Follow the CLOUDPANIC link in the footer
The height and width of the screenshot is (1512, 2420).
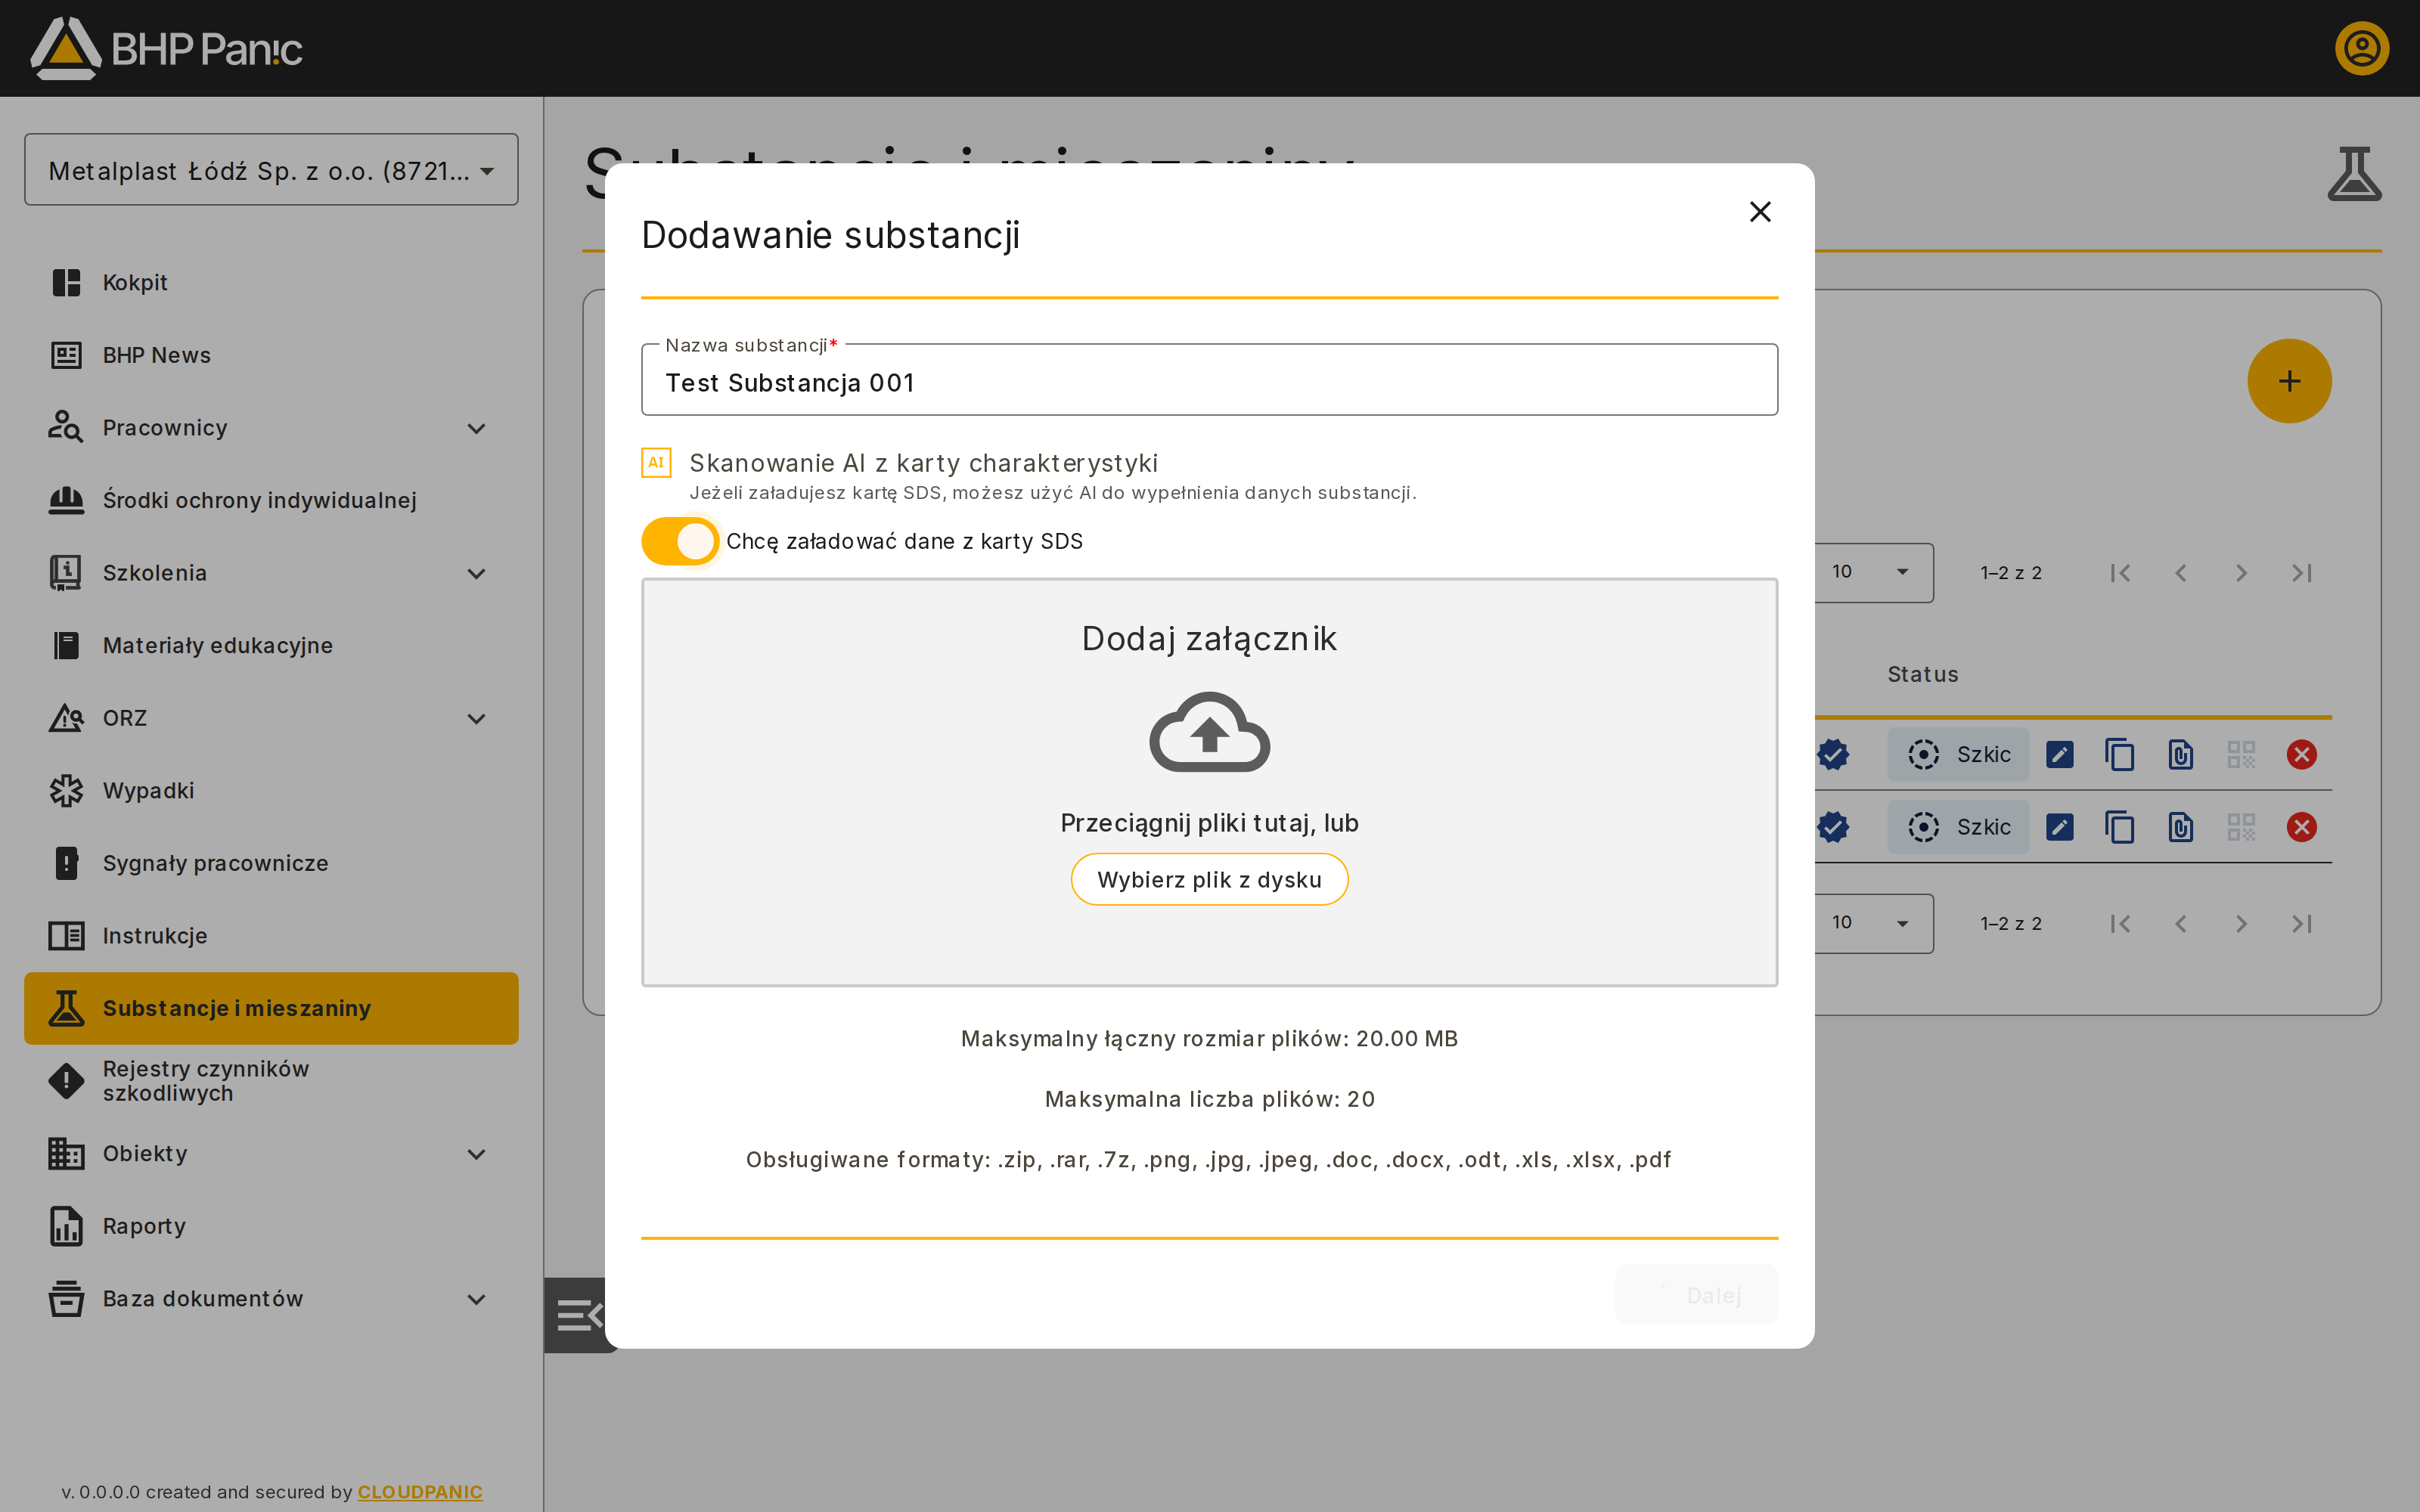click(420, 1491)
